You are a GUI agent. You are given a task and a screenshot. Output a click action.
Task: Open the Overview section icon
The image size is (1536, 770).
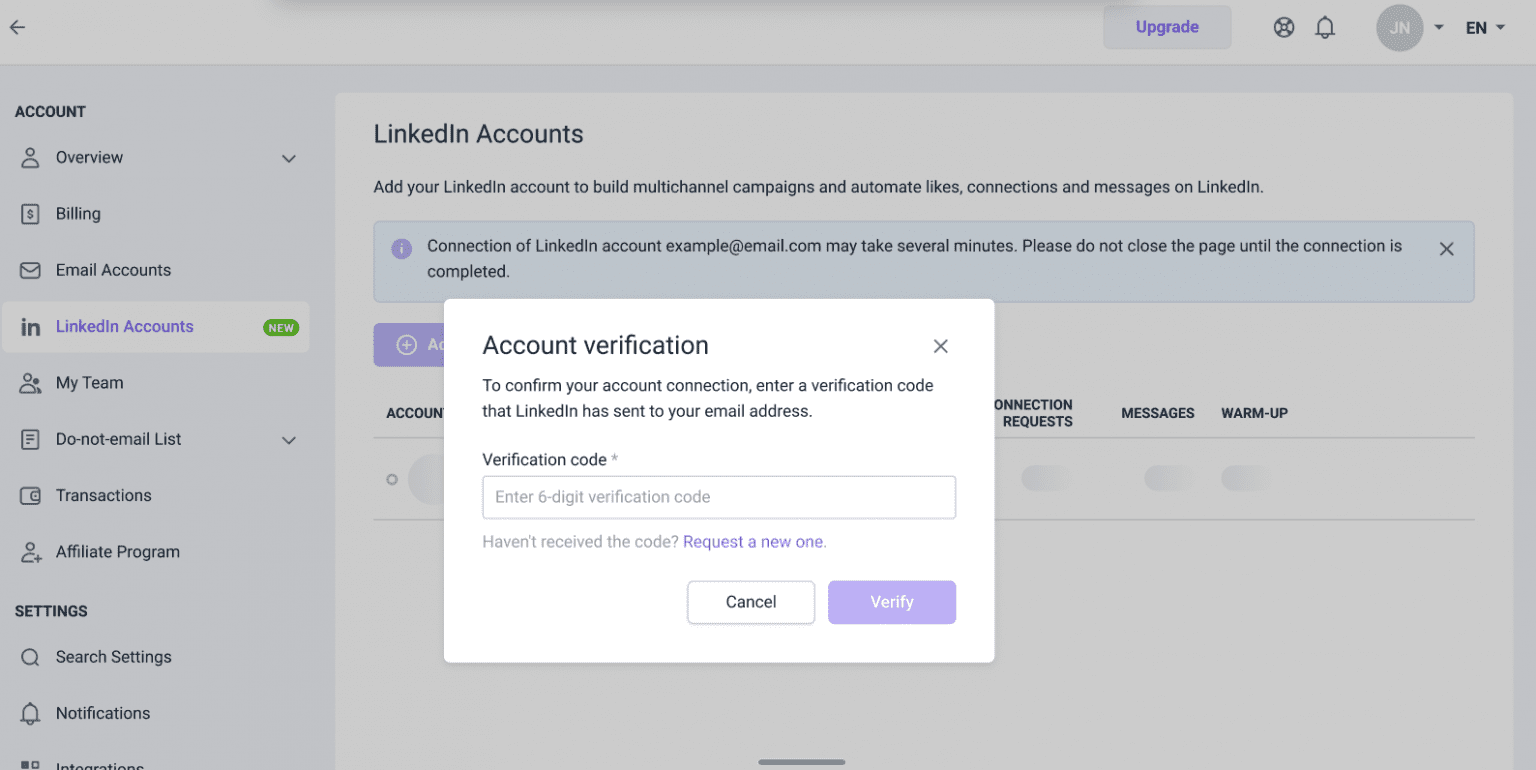coord(30,157)
